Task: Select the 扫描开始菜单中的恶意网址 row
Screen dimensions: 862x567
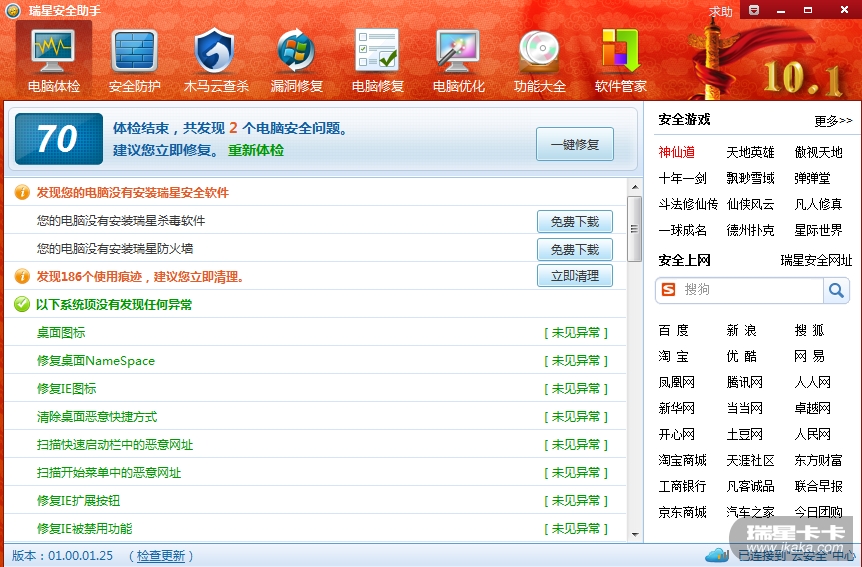Action: pos(316,472)
